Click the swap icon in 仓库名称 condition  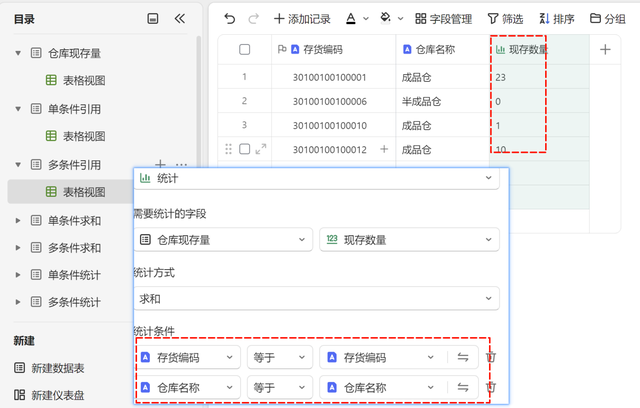coord(463,387)
